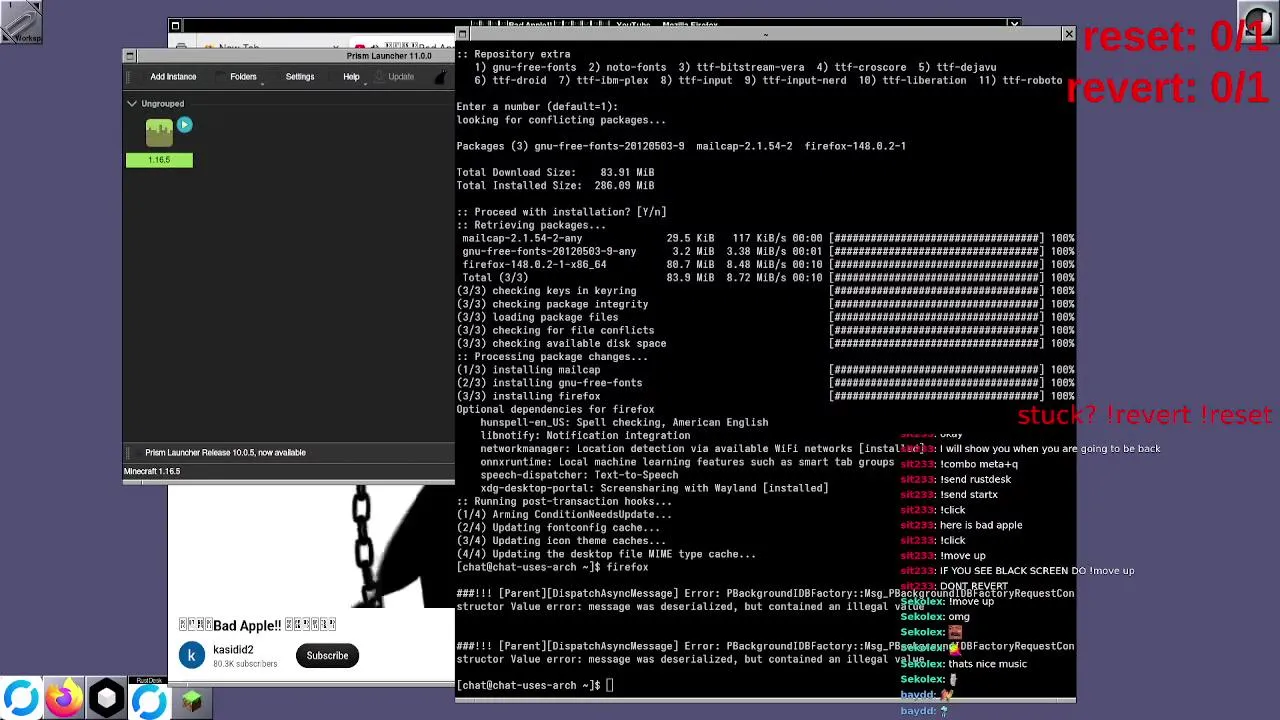The image size is (1280, 720).
Task: Close the Firefox window
Action: 1014,24
